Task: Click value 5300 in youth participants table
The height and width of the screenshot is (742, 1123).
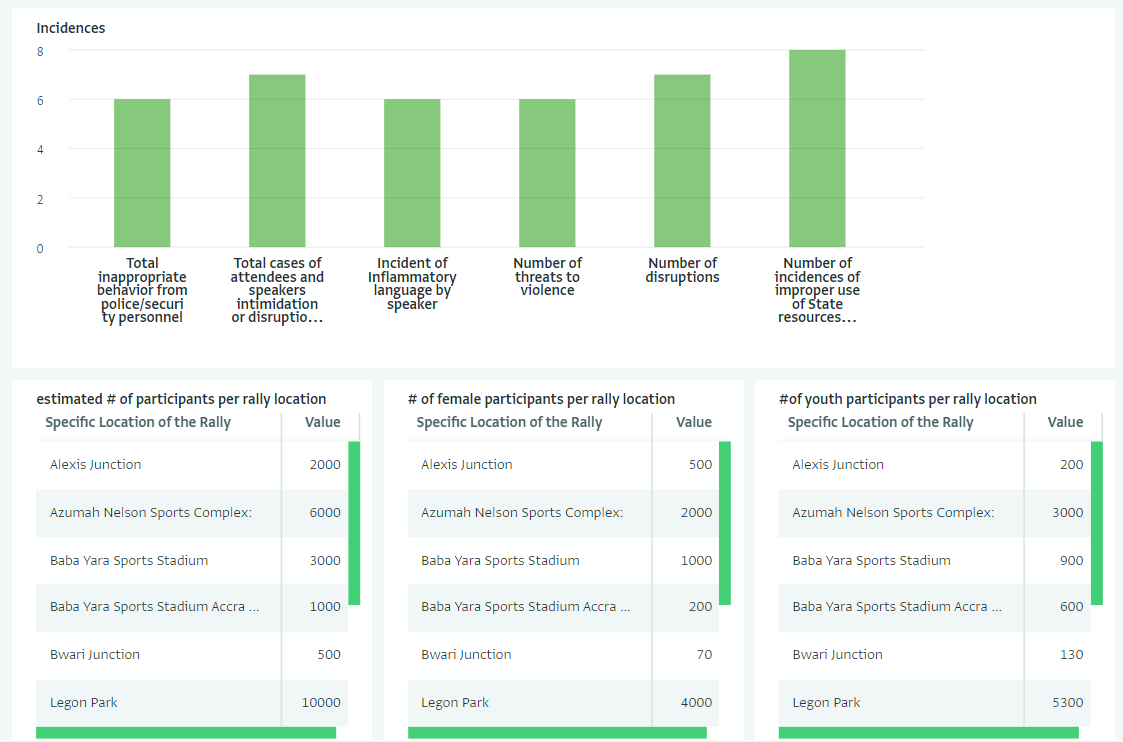Action: point(1068,702)
